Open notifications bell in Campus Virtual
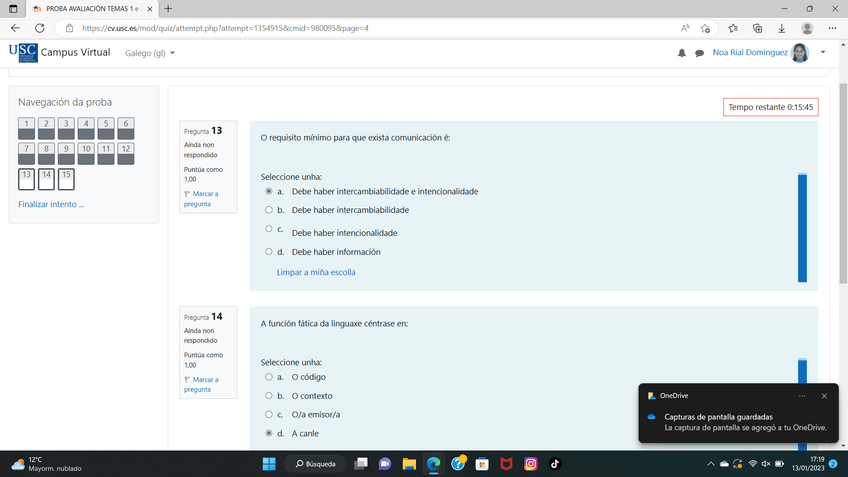Screen dimensions: 848x477 [681, 53]
